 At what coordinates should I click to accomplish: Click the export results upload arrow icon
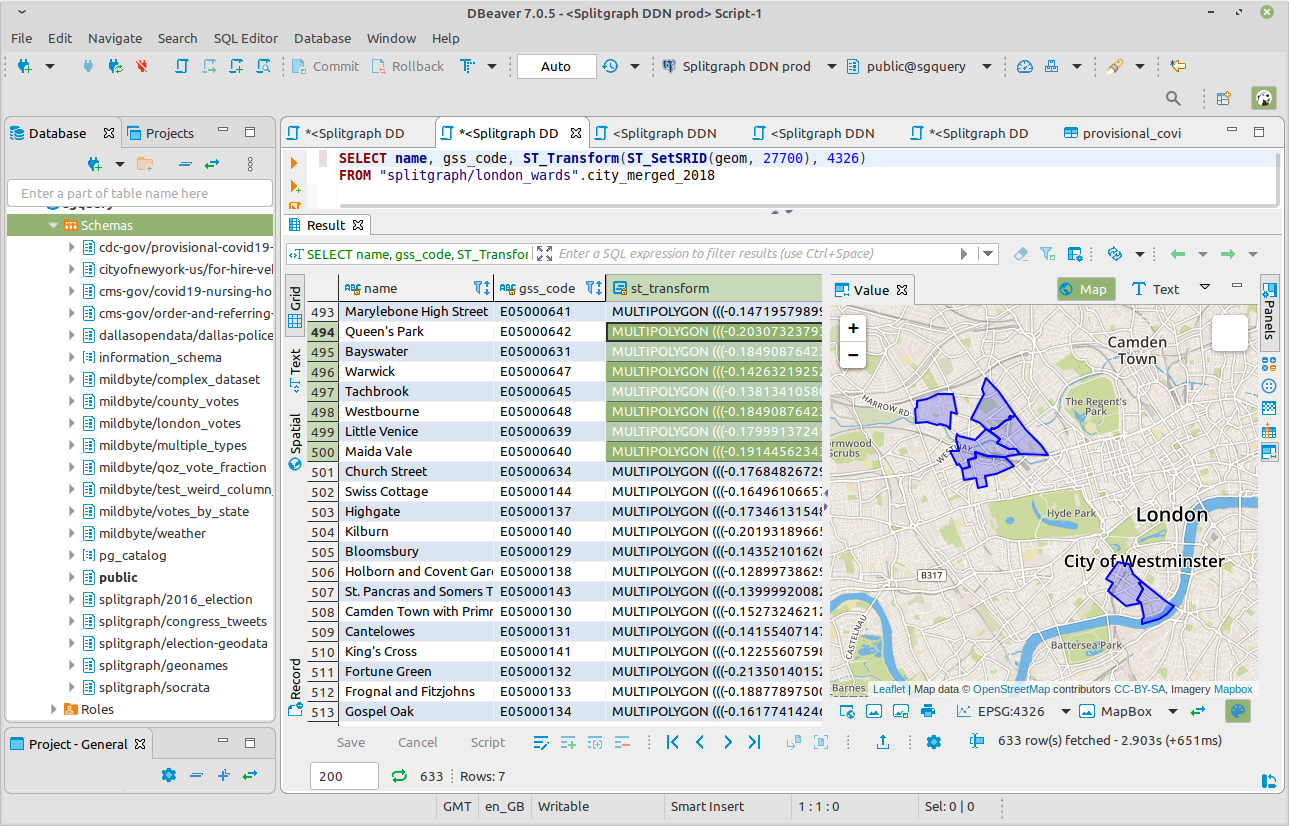coord(883,742)
